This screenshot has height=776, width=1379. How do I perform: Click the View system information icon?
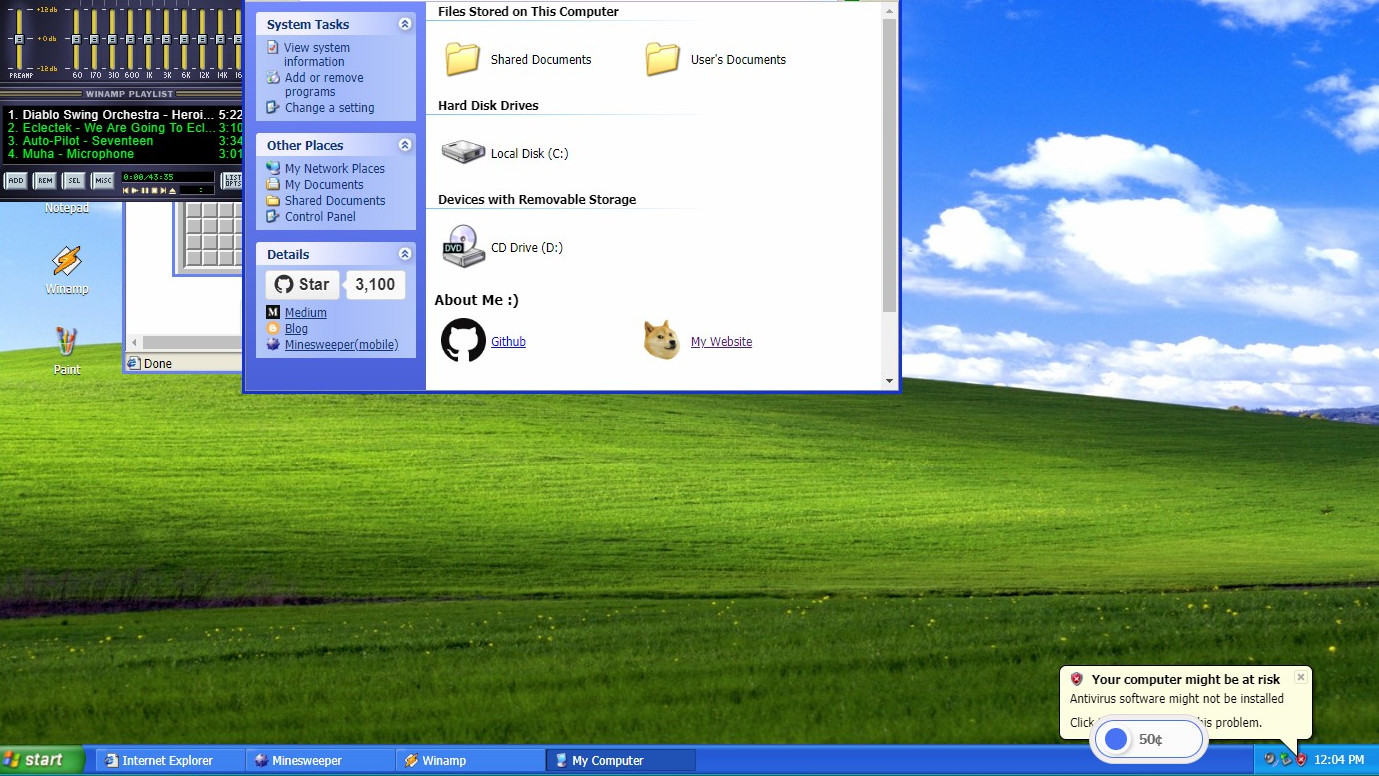coord(273,48)
